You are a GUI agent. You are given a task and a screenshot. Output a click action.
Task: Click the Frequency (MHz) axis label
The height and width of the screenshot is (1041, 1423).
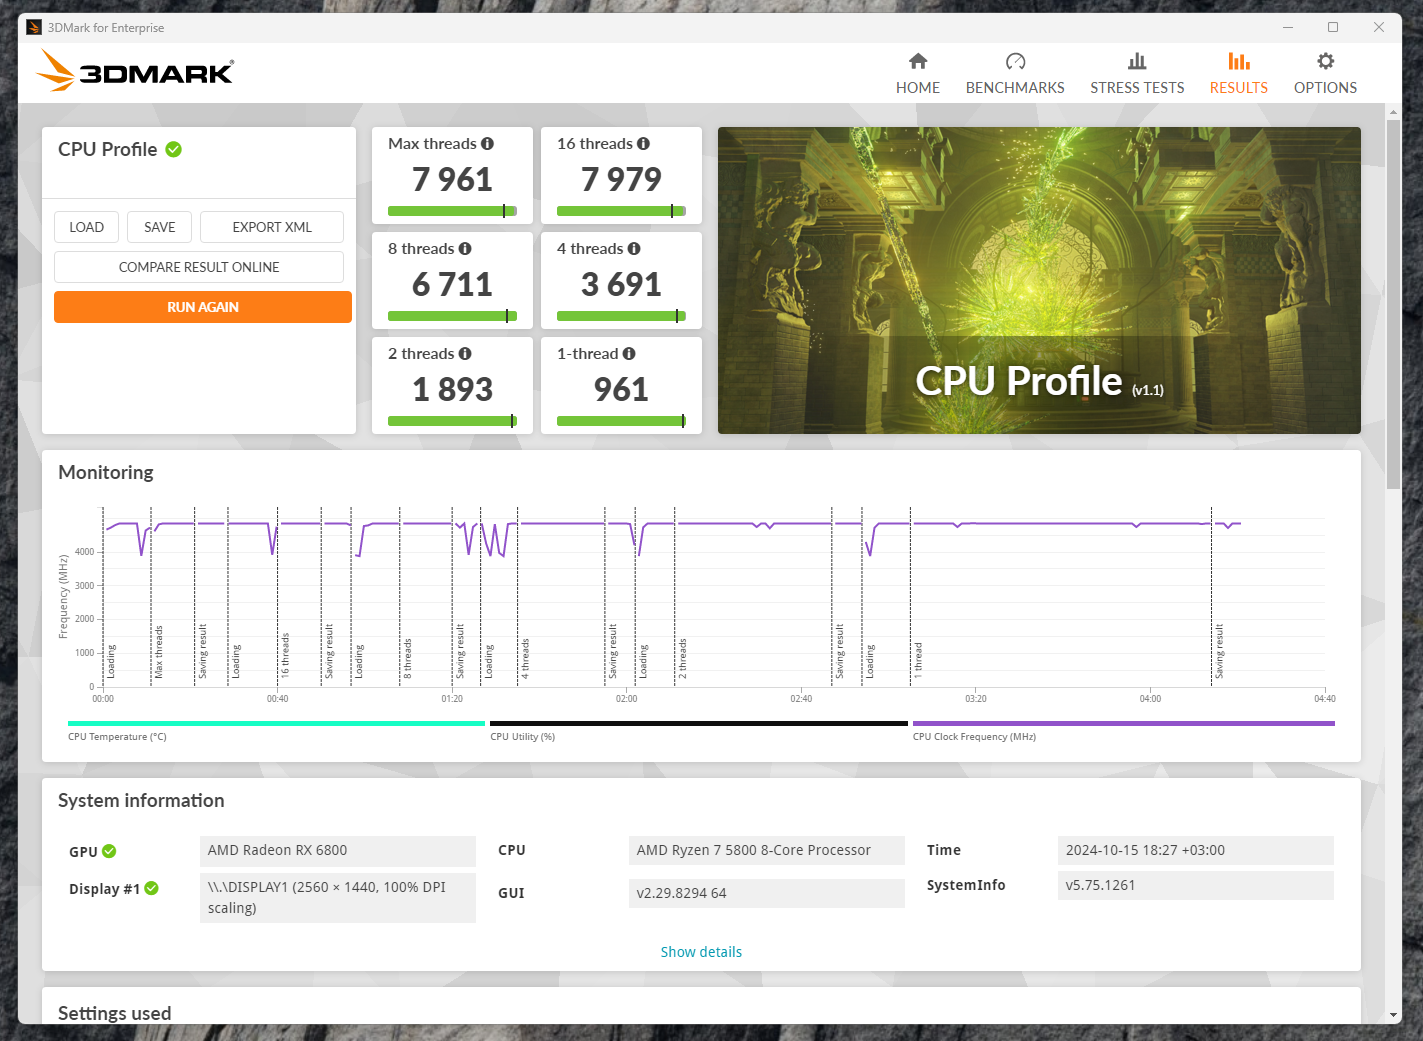63,597
